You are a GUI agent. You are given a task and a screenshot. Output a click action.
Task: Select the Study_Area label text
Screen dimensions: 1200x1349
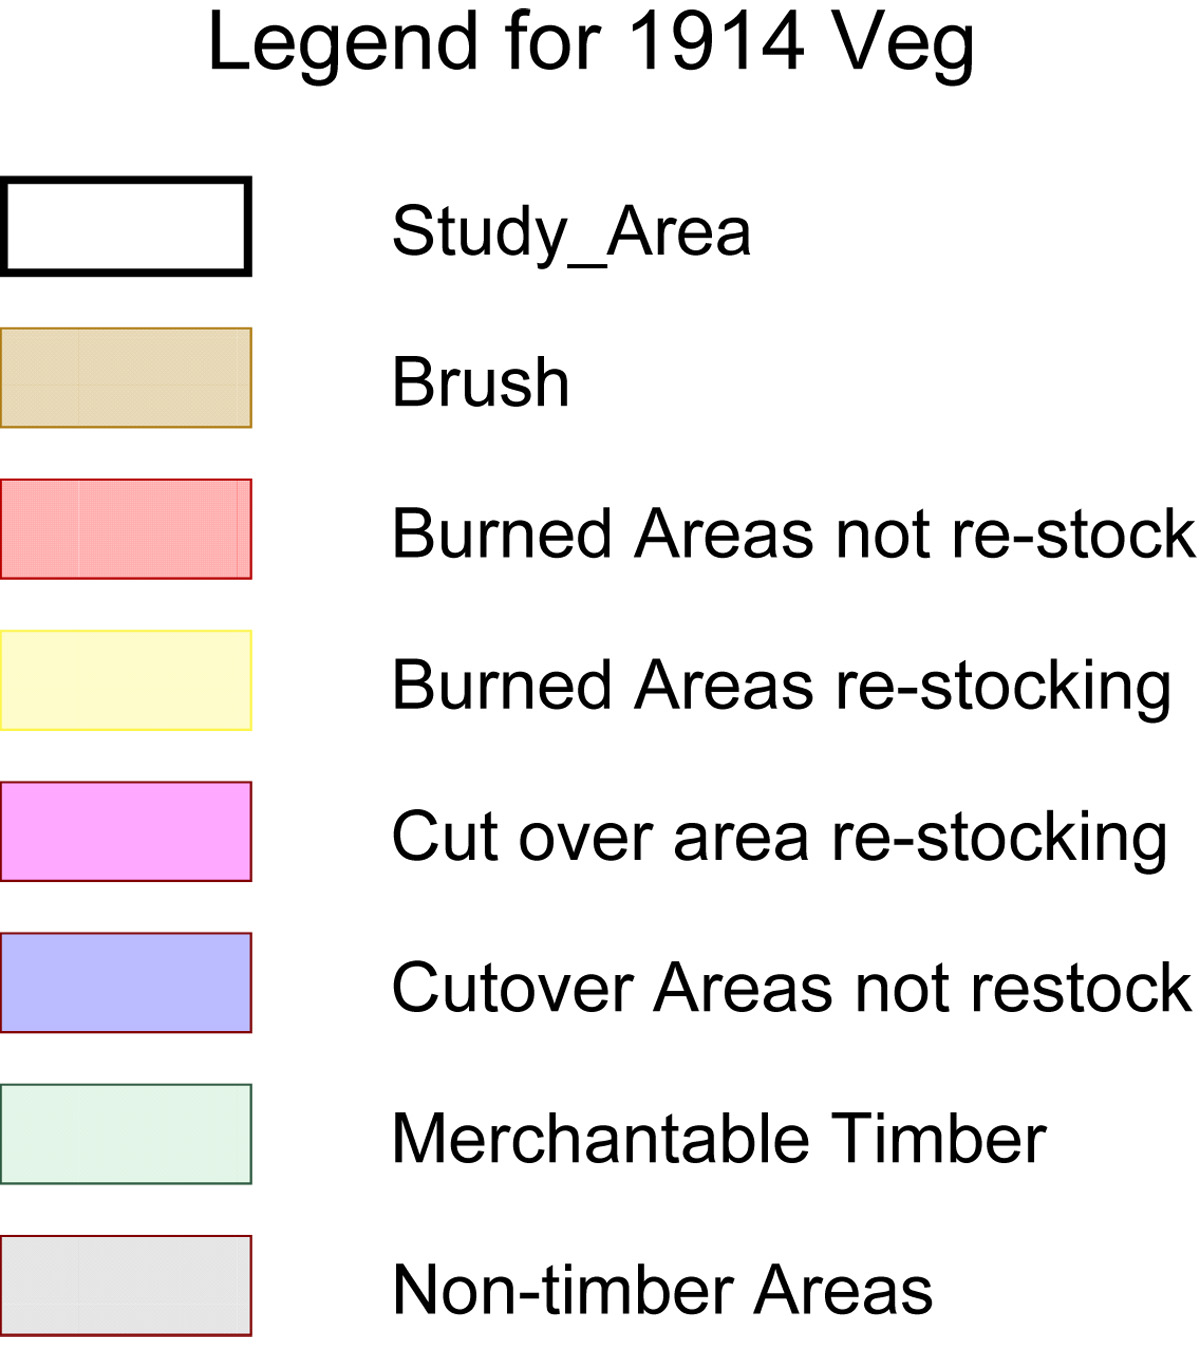(571, 233)
